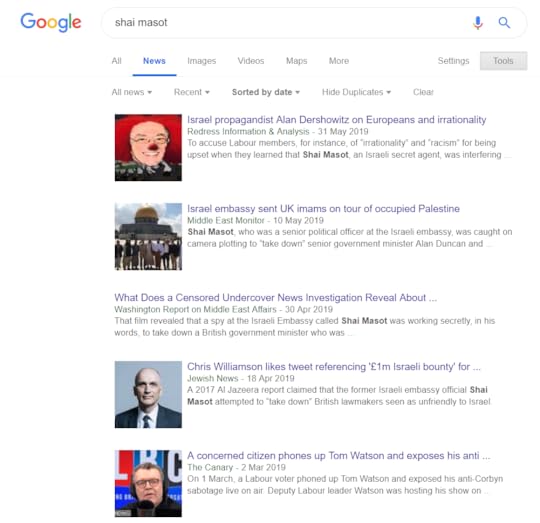Click the voice search microphone icon
540x523 pixels.
click(478, 23)
